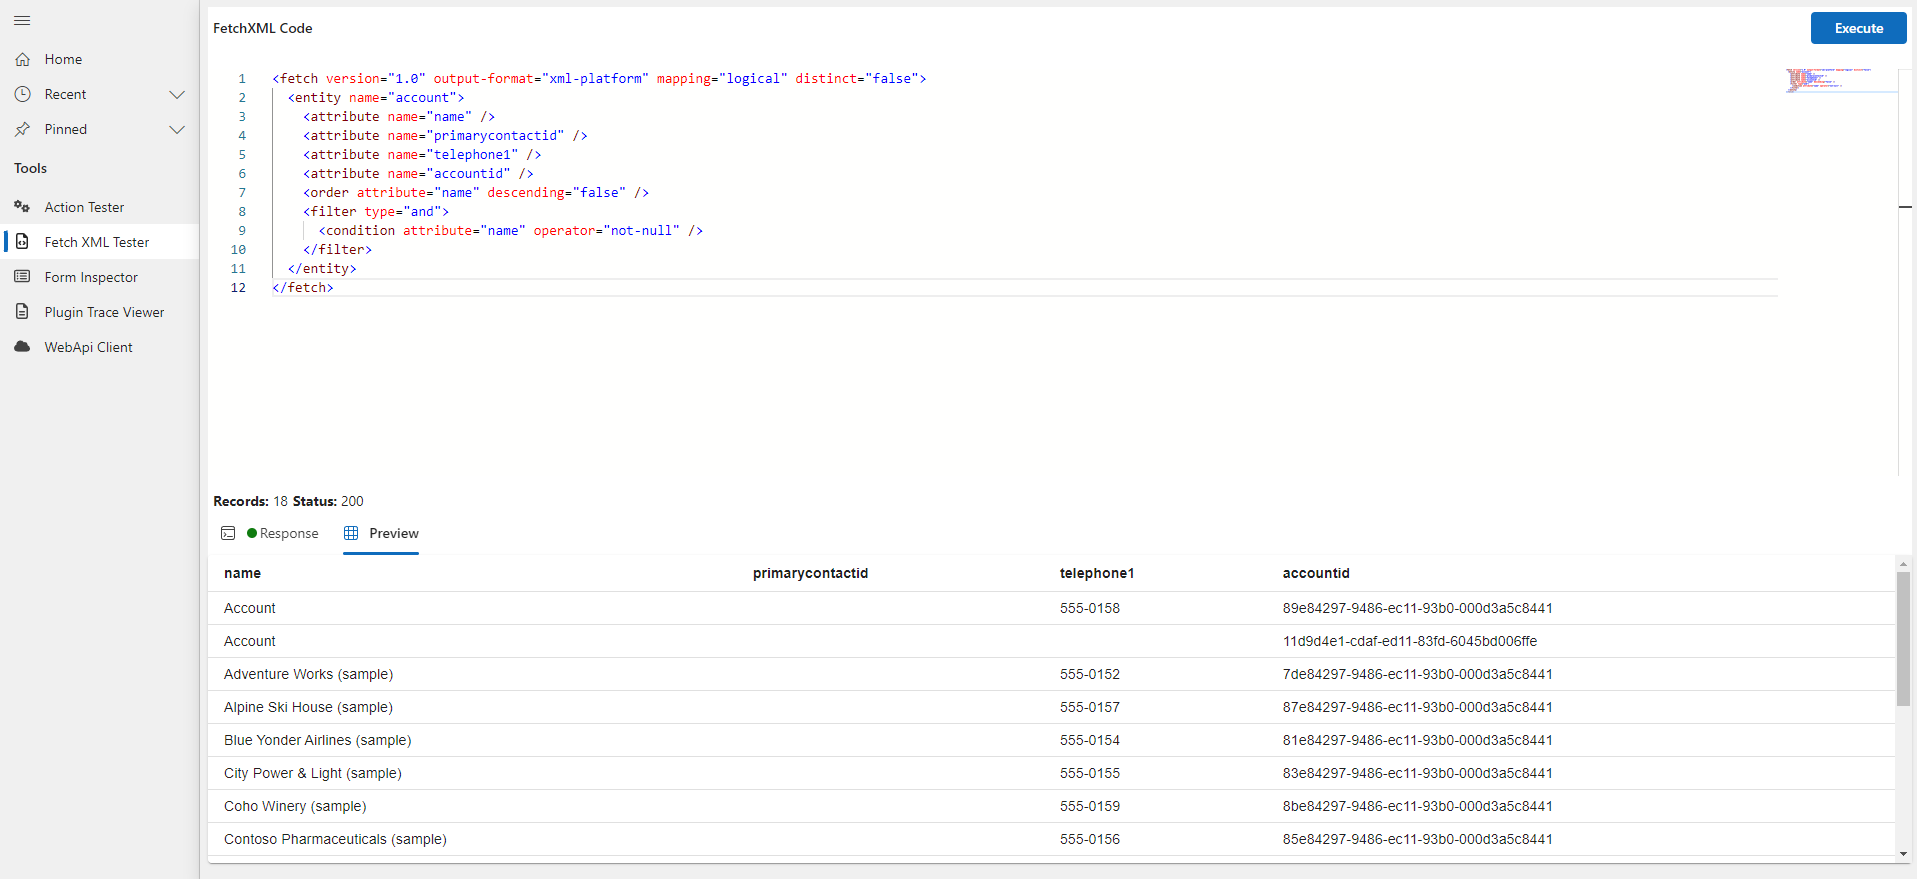Click the Pinned pin icon
This screenshot has height=879, width=1917.
click(22, 129)
